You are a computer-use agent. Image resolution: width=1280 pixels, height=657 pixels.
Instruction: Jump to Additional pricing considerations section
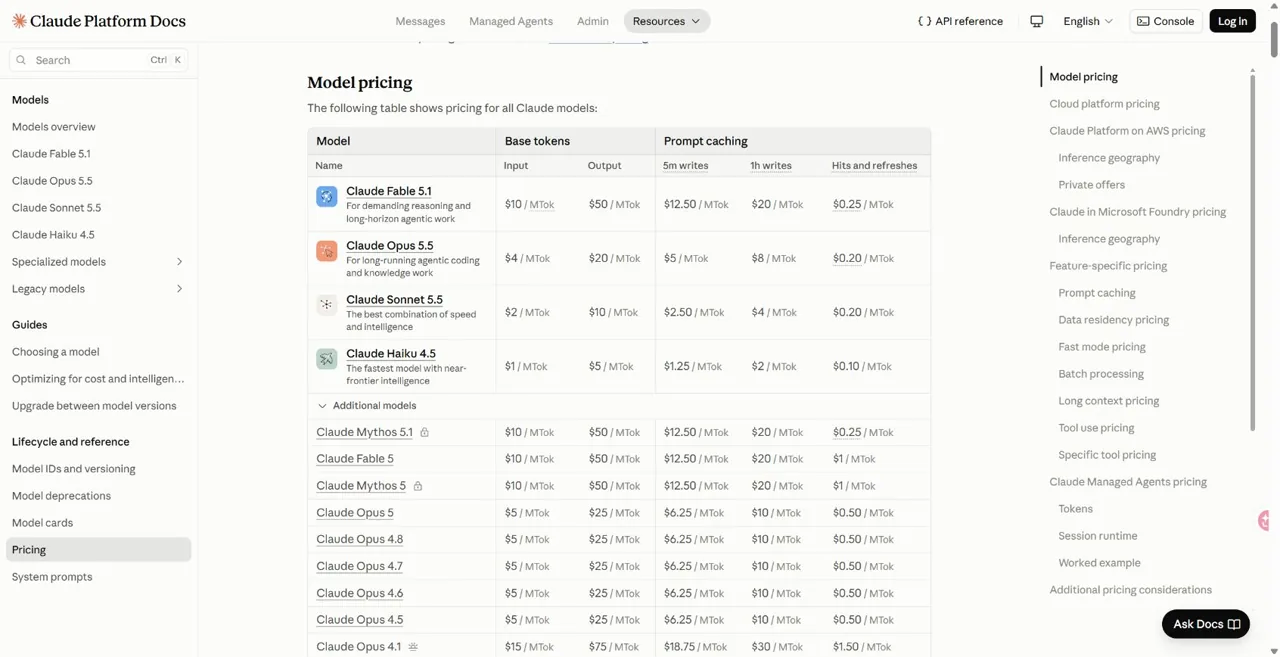pos(1130,590)
